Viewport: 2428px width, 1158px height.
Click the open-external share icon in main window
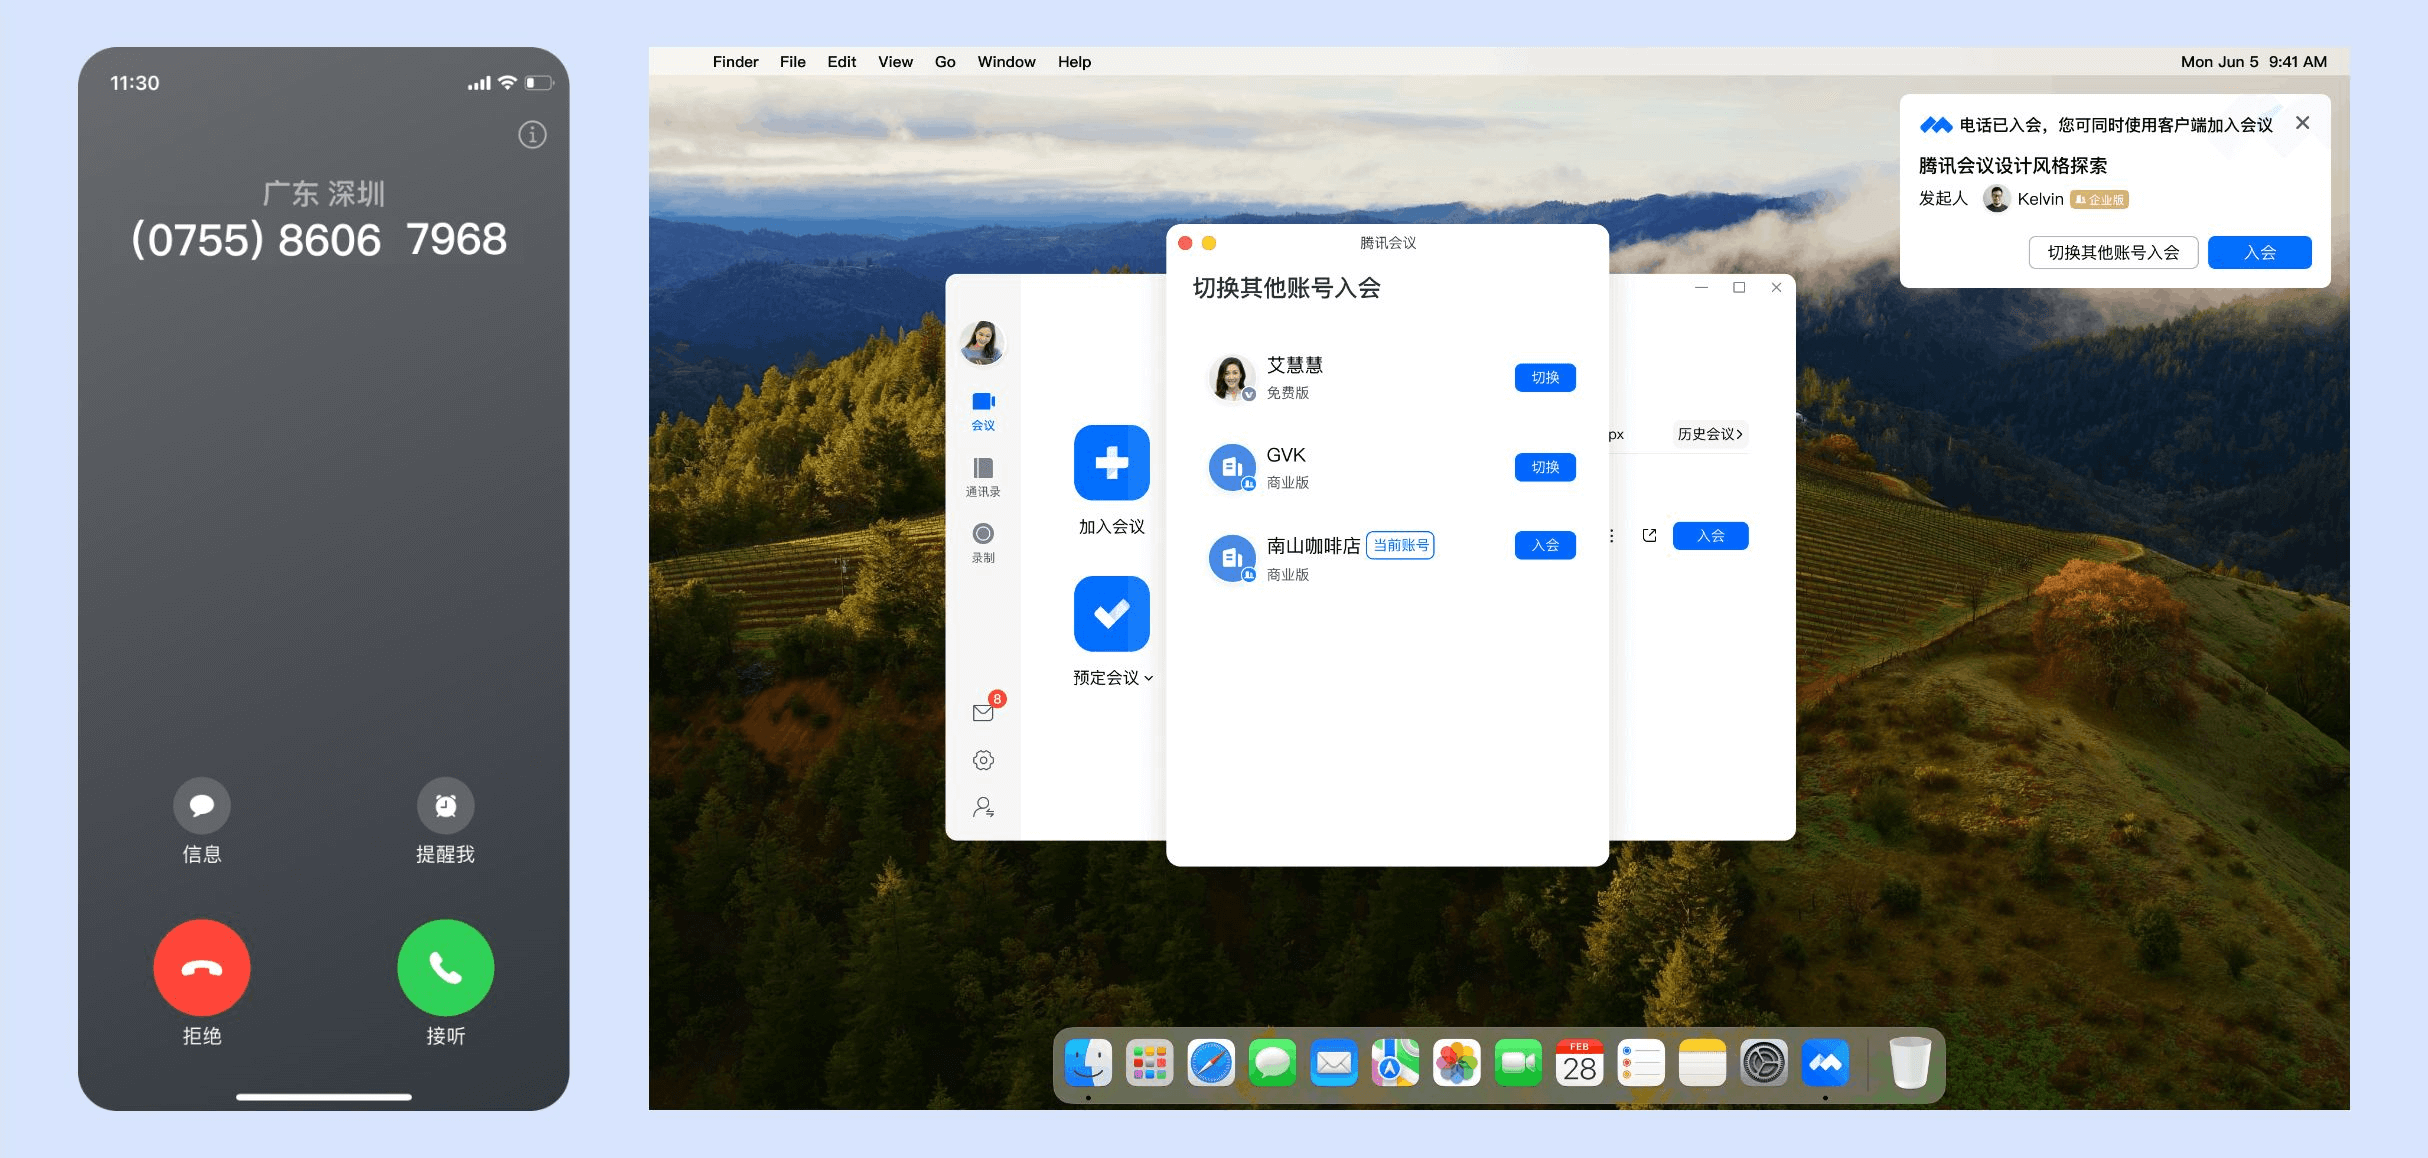[x=1650, y=536]
